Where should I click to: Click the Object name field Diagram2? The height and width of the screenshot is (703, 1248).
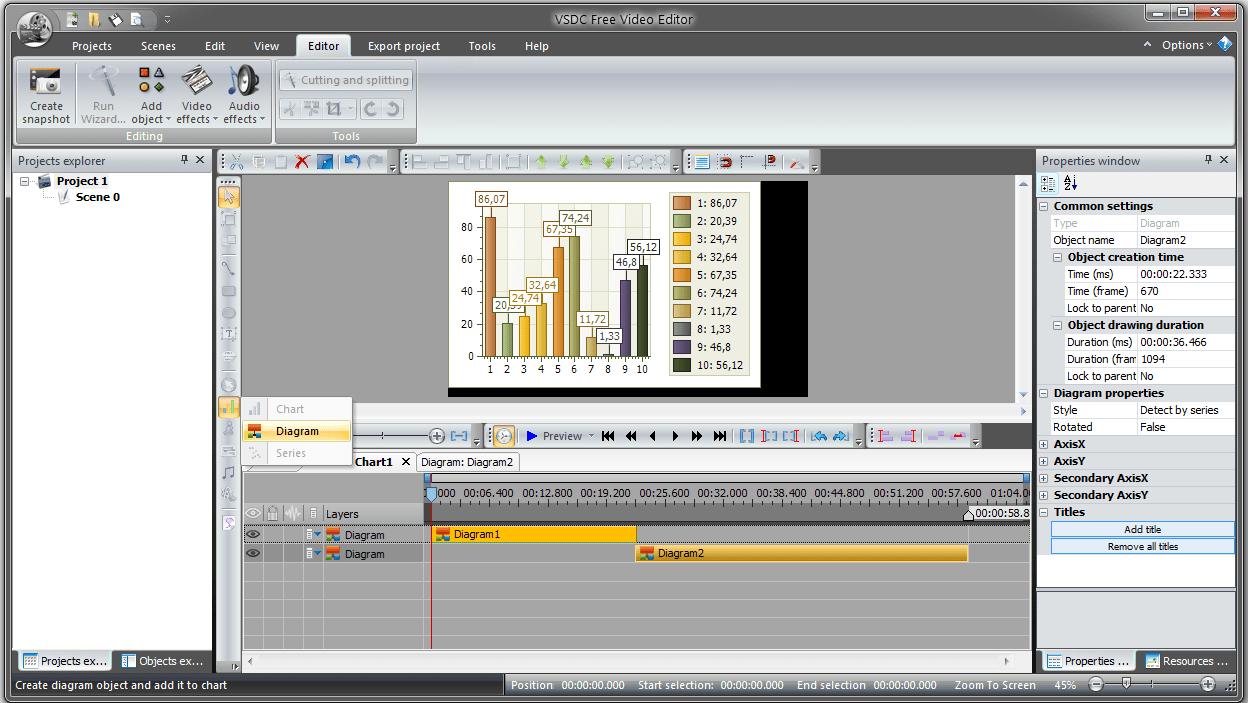(1186, 240)
